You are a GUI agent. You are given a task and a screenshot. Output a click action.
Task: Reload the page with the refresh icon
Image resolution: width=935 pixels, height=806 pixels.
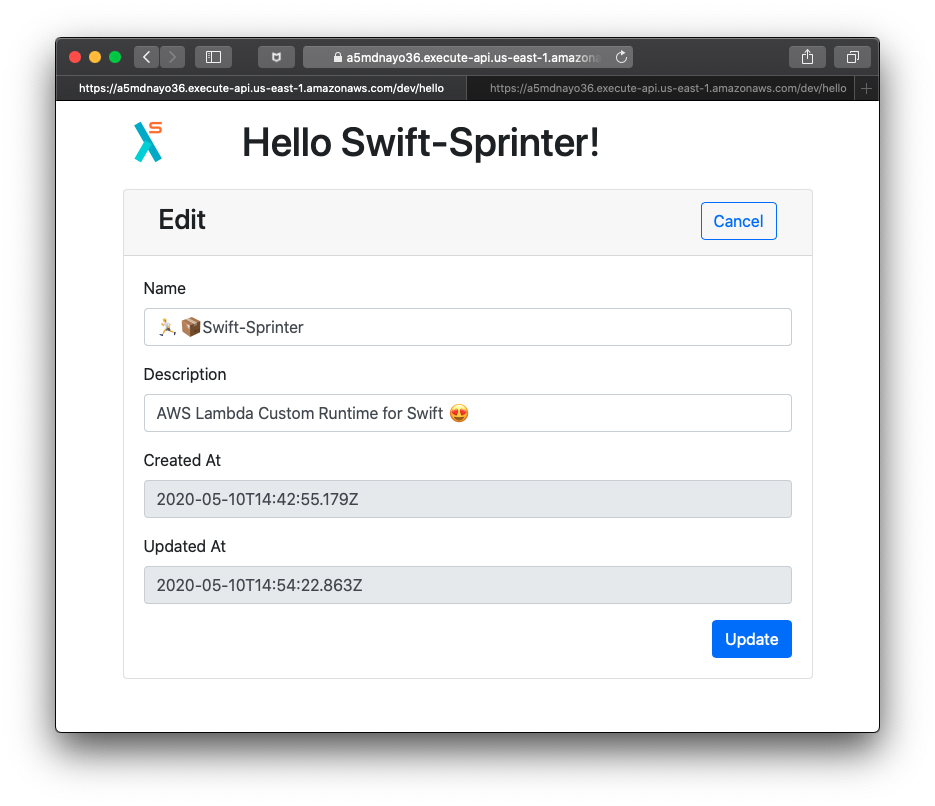point(621,57)
